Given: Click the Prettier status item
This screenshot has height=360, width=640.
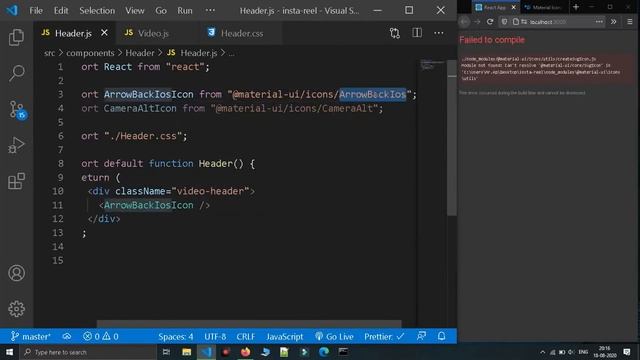Looking at the screenshot, I should click(384, 336).
